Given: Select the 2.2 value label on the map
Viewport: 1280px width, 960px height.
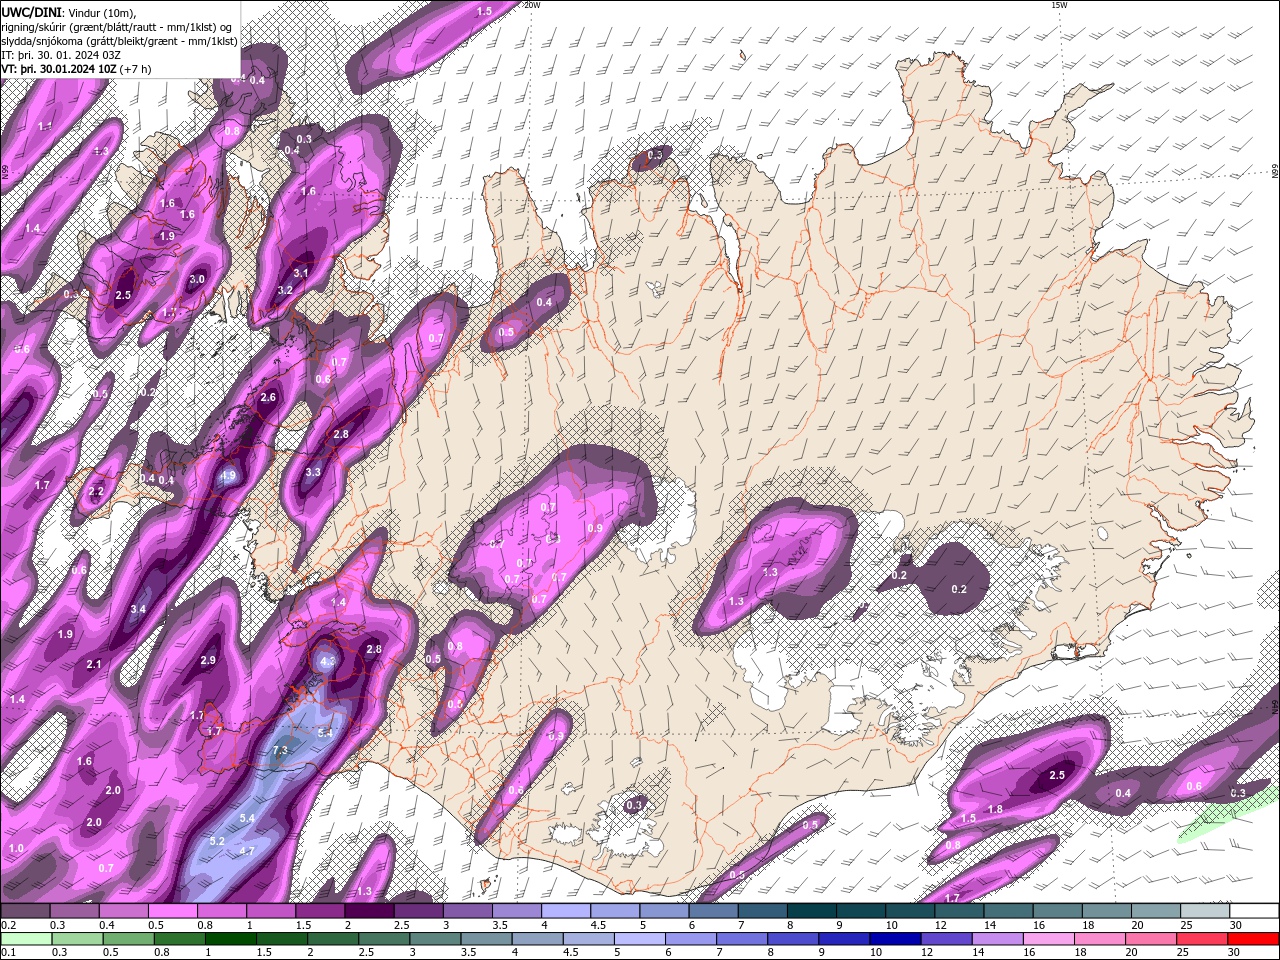Looking at the screenshot, I should pos(96,492).
